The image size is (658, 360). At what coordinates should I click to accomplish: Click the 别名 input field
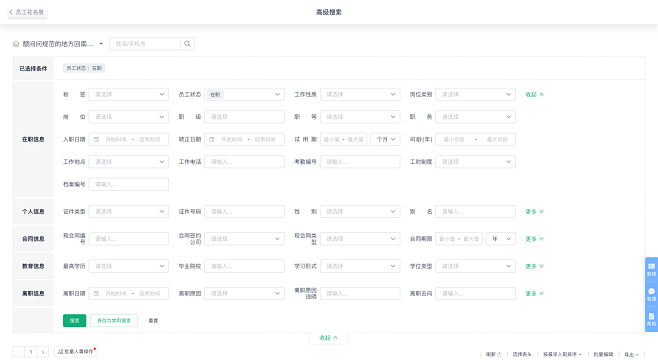[x=475, y=211]
